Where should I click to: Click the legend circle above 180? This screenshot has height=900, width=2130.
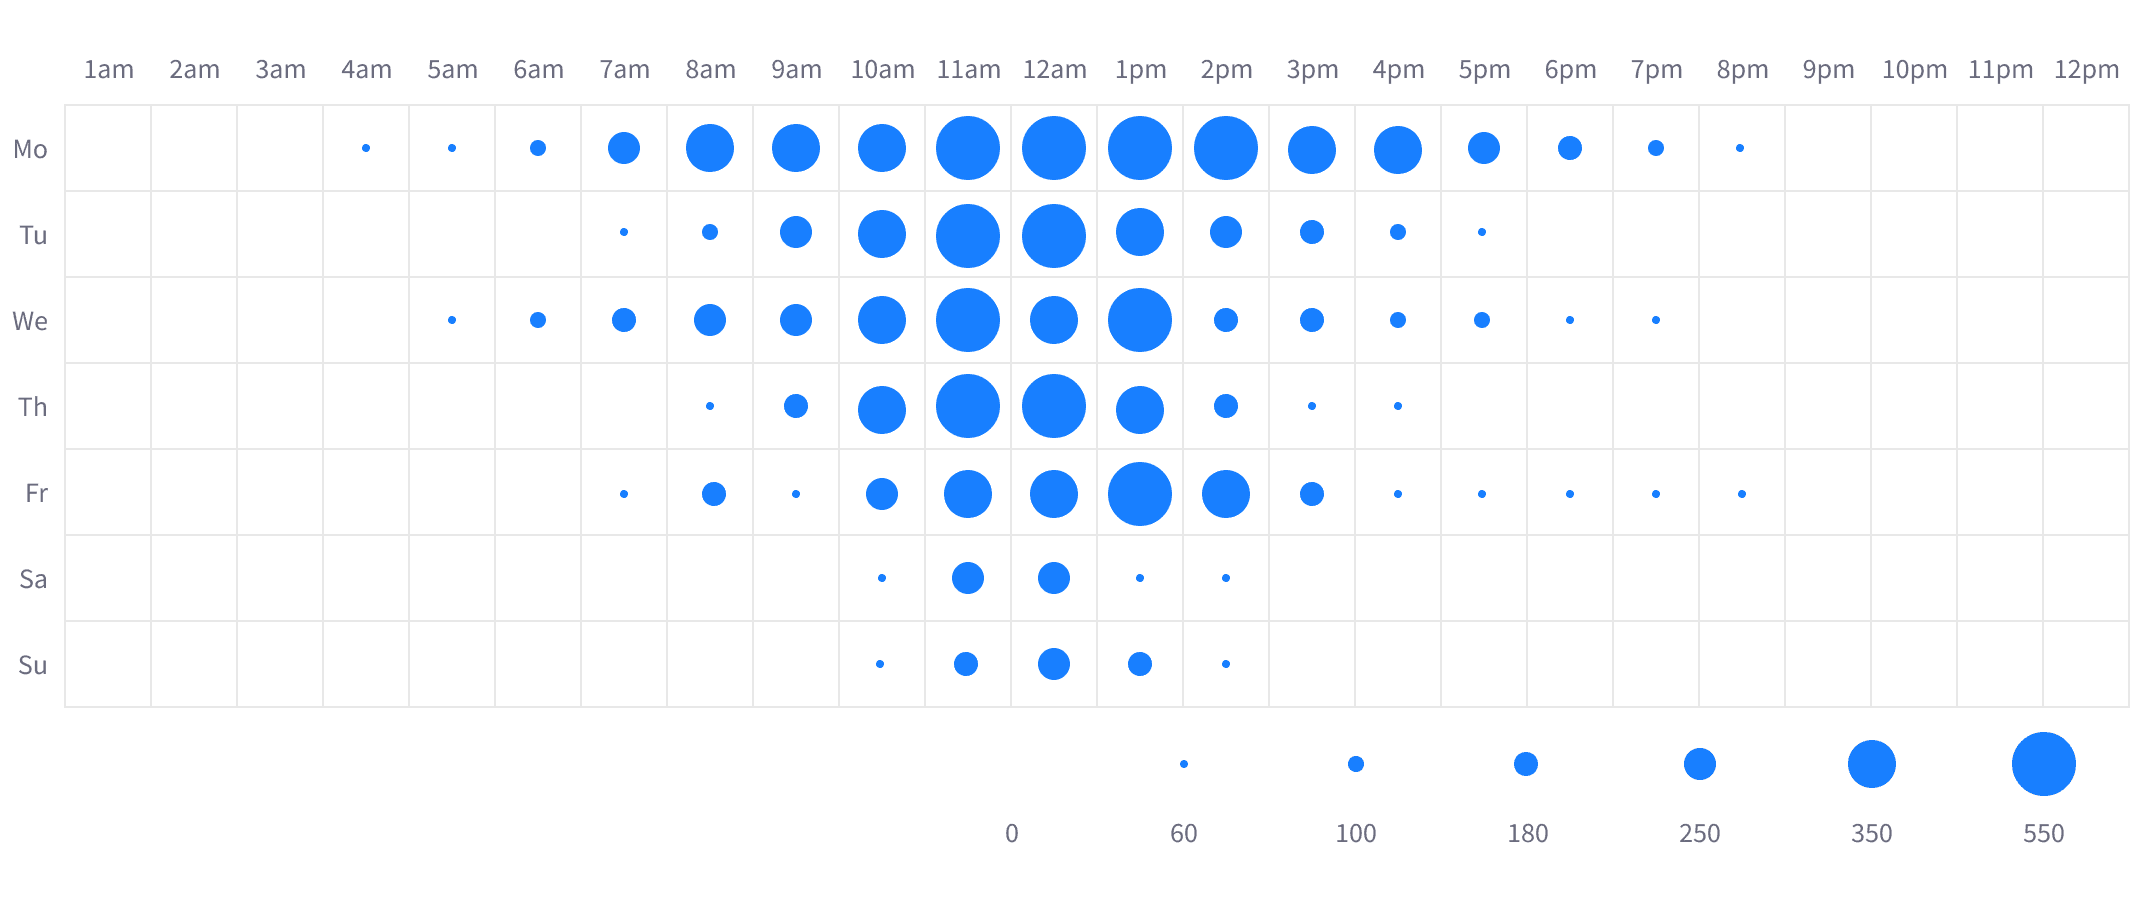coord(1525,764)
